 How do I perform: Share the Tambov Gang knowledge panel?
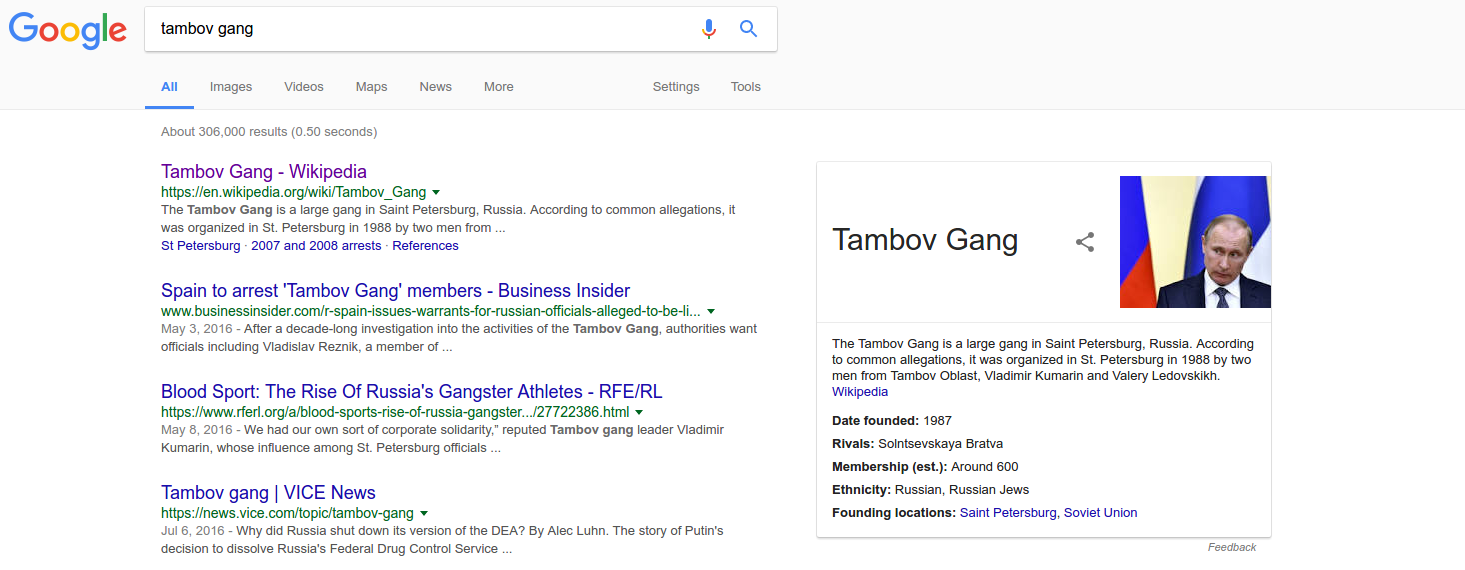tap(1085, 241)
